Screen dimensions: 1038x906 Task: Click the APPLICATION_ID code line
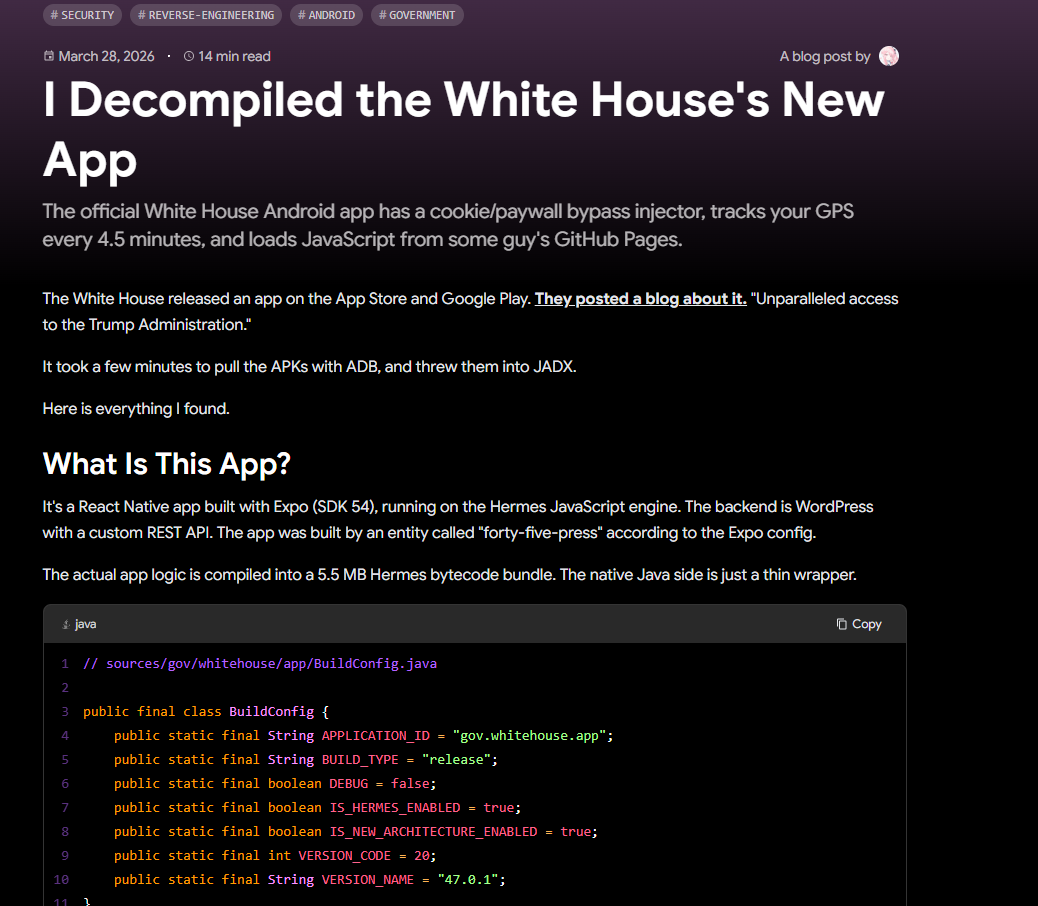[363, 735]
